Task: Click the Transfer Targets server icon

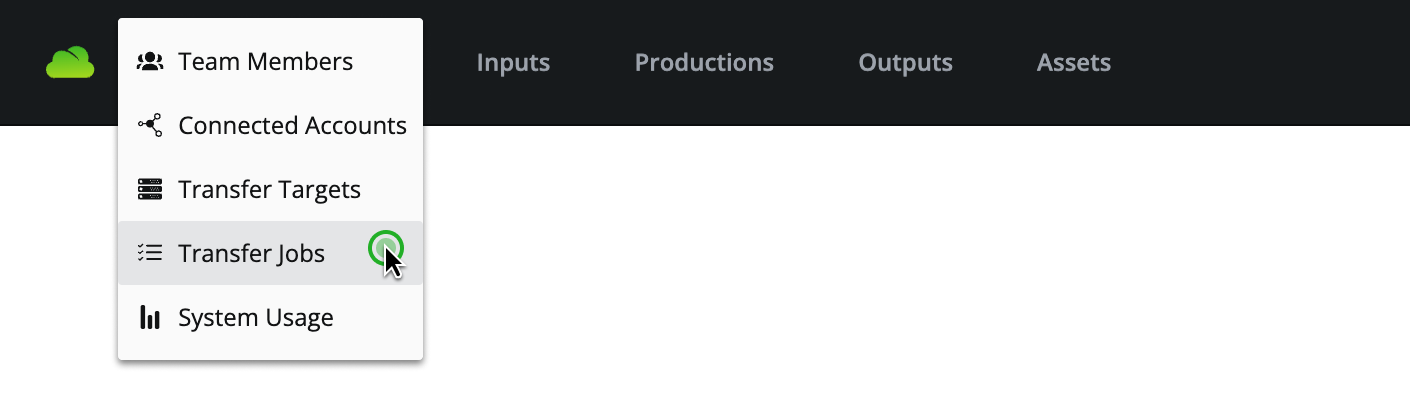Action: point(150,189)
